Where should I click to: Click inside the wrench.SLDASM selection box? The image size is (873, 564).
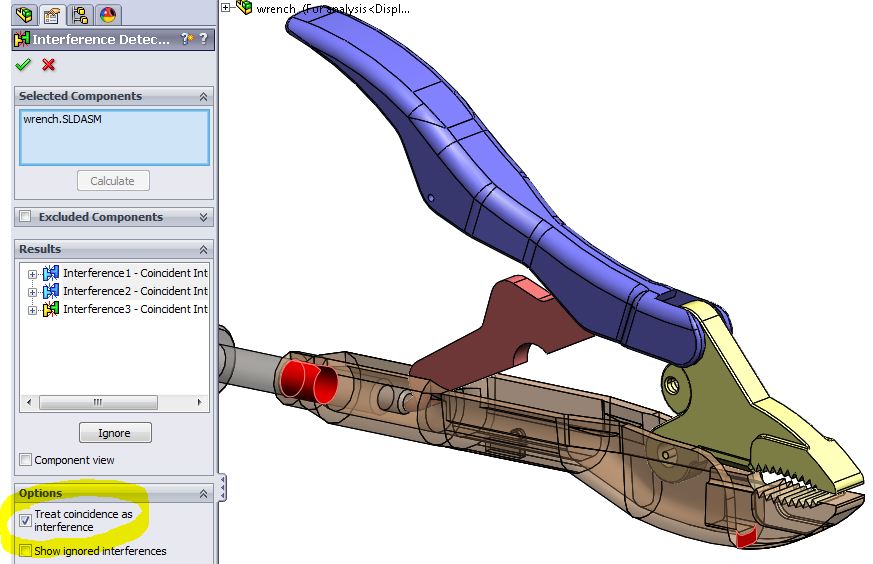click(x=112, y=138)
